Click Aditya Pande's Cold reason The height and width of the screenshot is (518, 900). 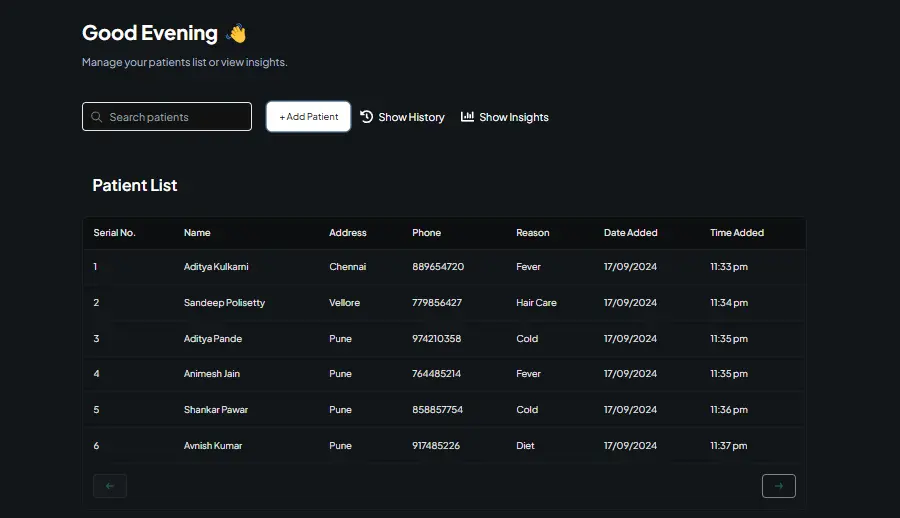click(x=527, y=339)
